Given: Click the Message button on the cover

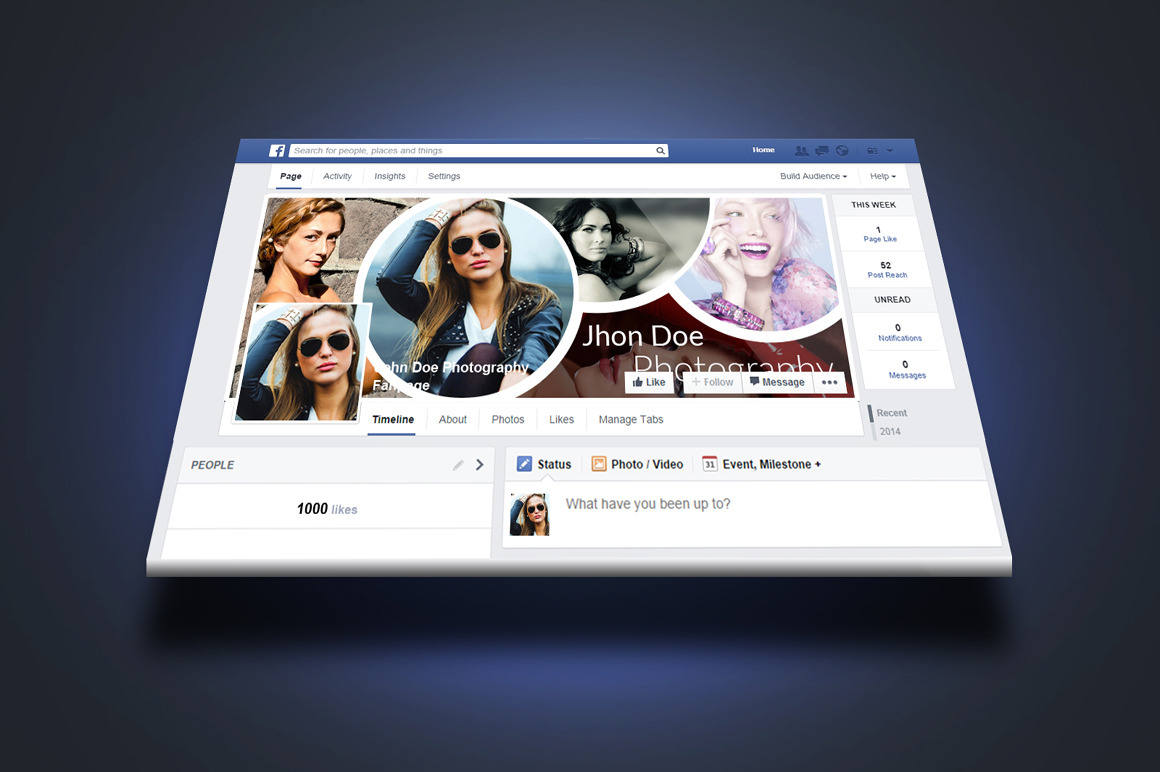Looking at the screenshot, I should click(776, 382).
